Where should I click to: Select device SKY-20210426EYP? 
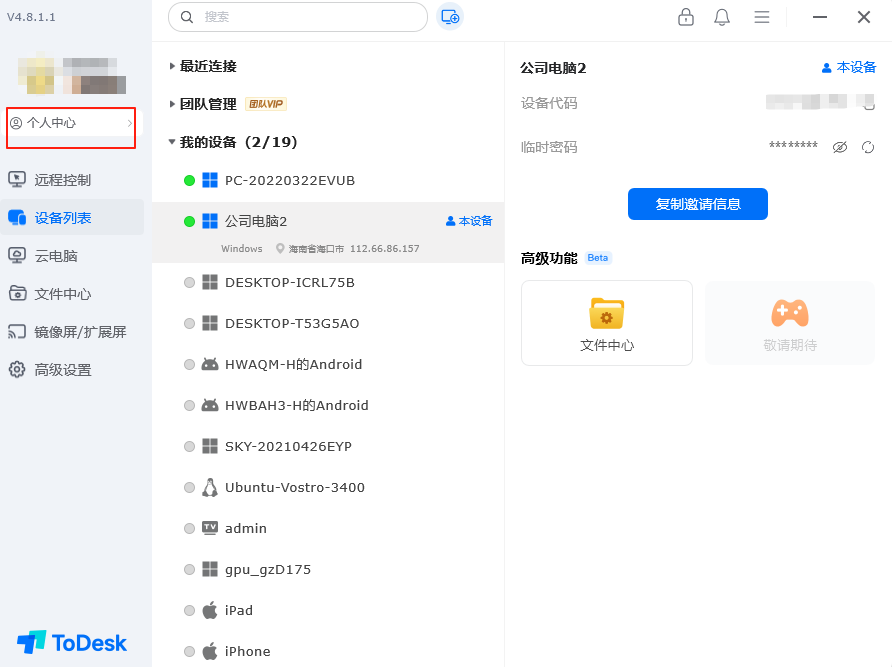[328, 446]
